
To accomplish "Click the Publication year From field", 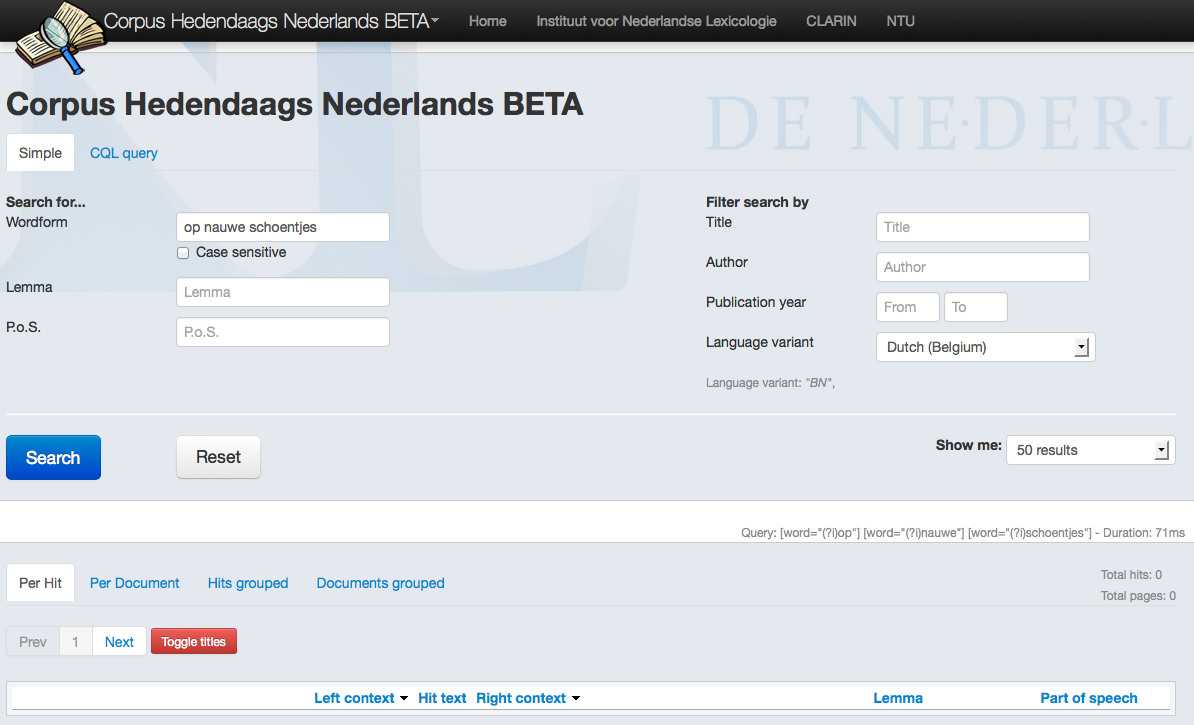I will 908,307.
